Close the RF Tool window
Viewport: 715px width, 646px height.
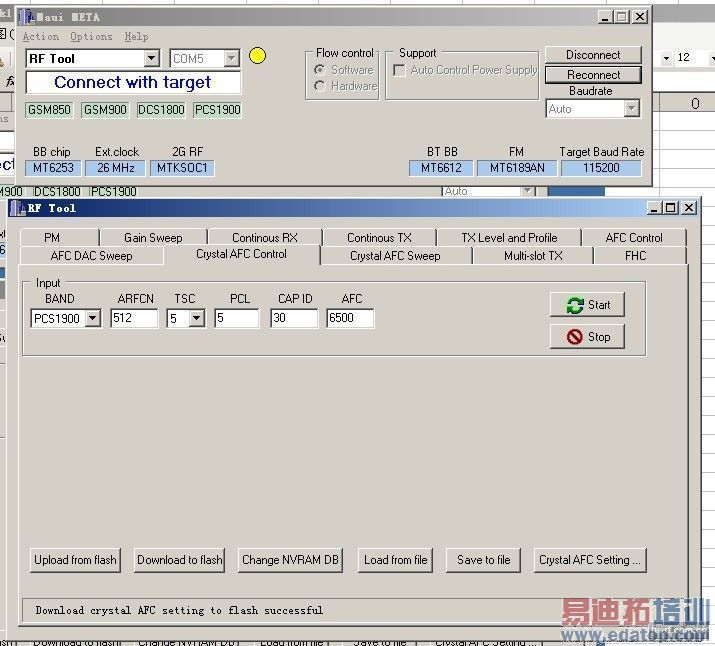[x=689, y=208]
